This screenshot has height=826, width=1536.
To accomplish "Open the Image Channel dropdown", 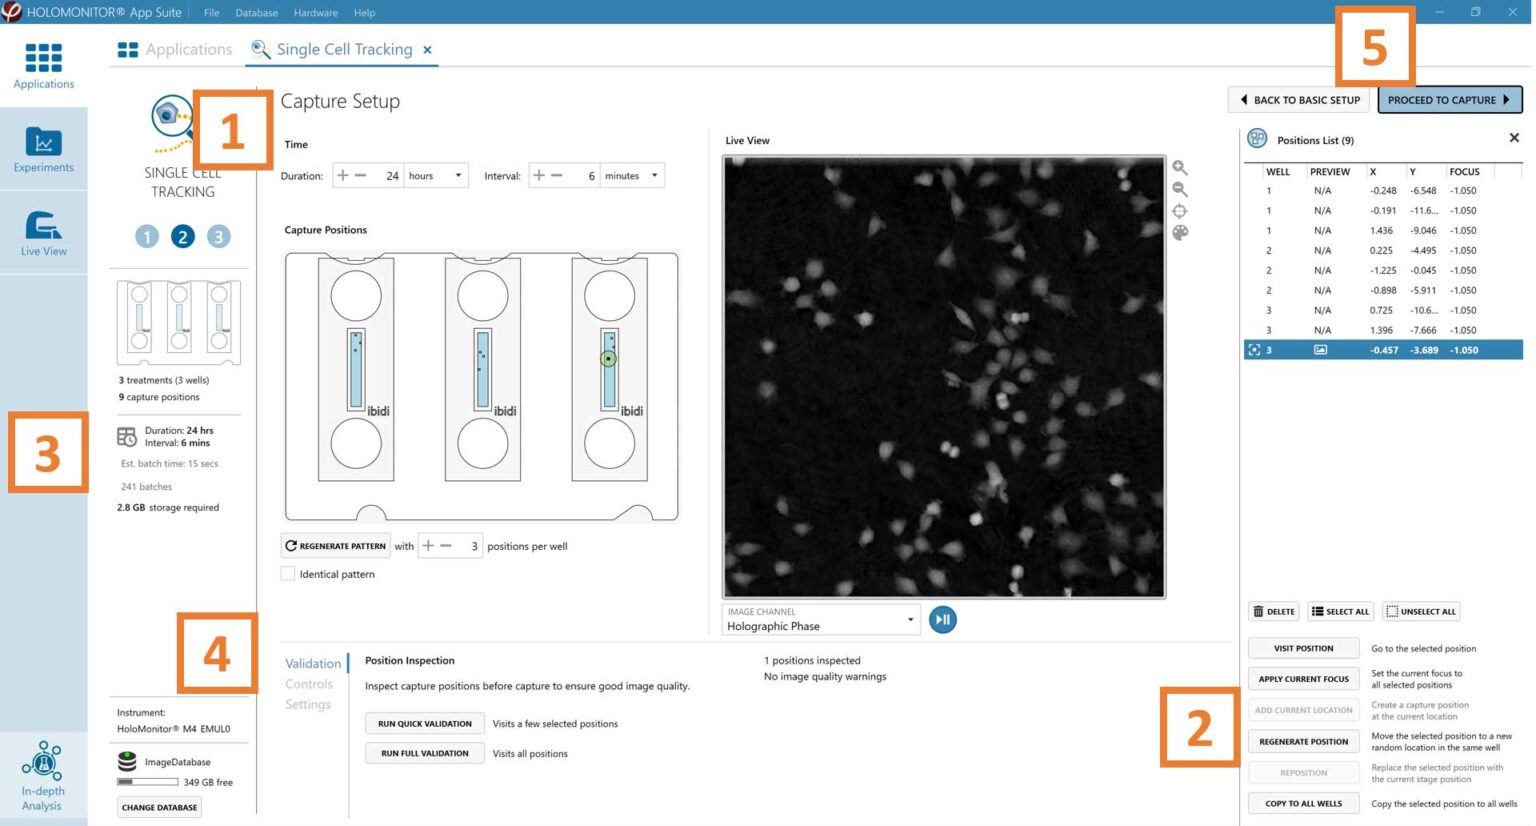I will pyautogui.click(x=910, y=619).
